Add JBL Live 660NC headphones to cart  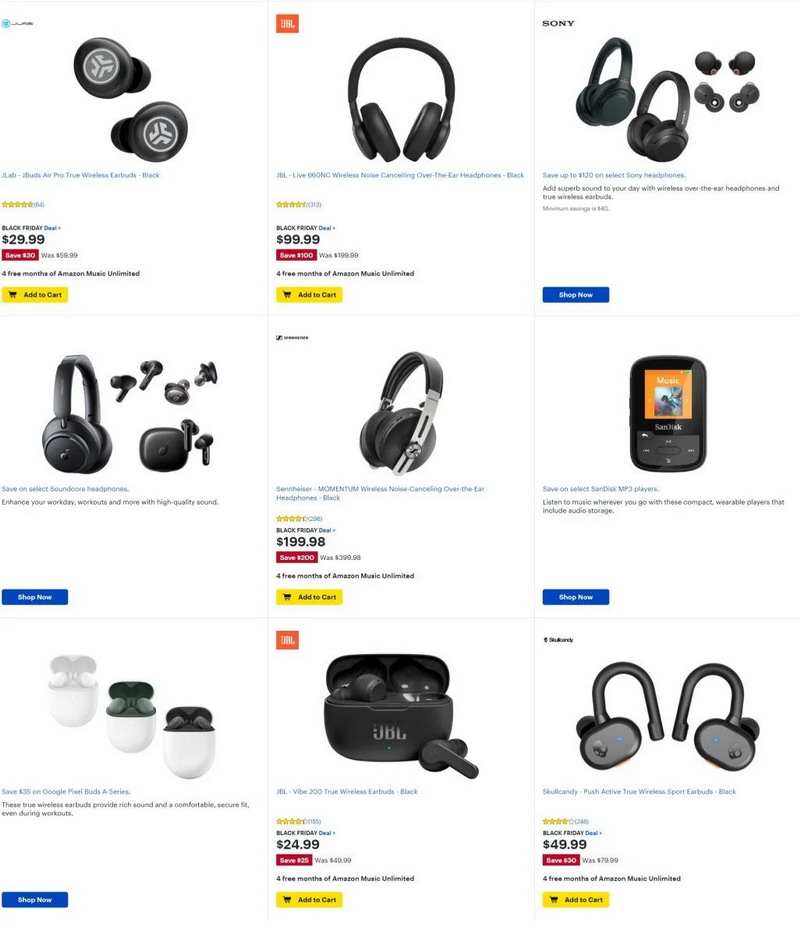(x=309, y=295)
